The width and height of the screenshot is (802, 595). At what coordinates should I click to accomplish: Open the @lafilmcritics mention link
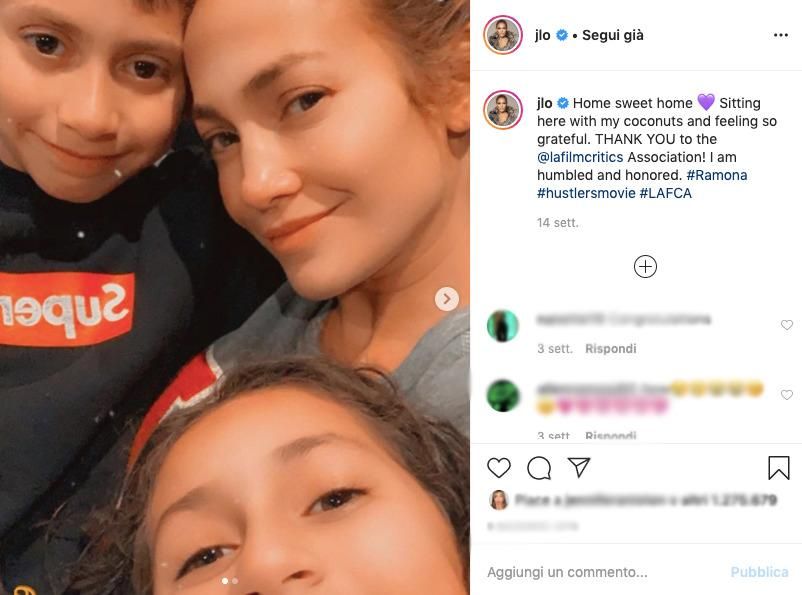580,157
